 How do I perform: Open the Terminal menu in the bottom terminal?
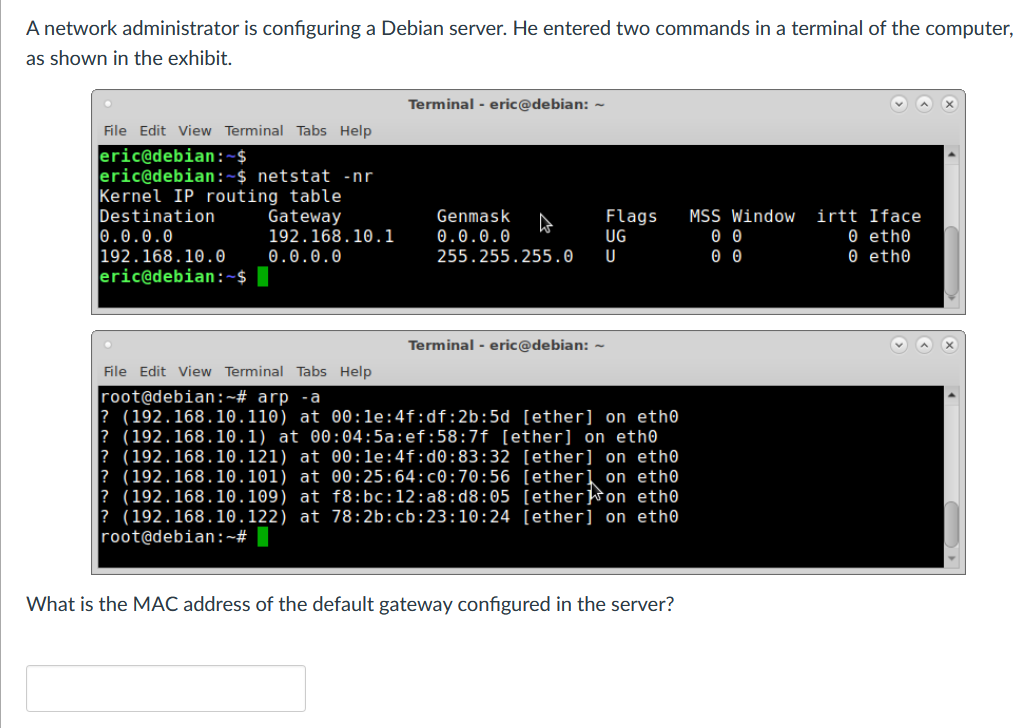(x=254, y=371)
